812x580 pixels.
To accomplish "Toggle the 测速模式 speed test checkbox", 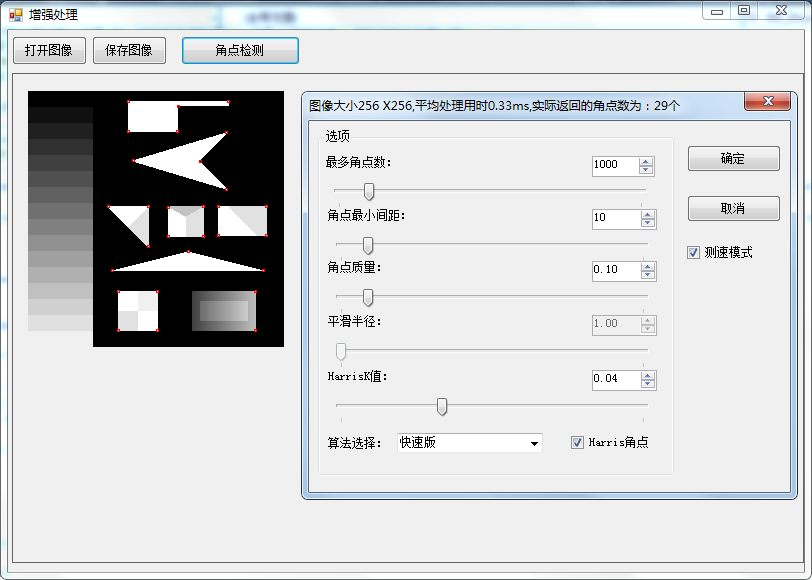I will 694,252.
